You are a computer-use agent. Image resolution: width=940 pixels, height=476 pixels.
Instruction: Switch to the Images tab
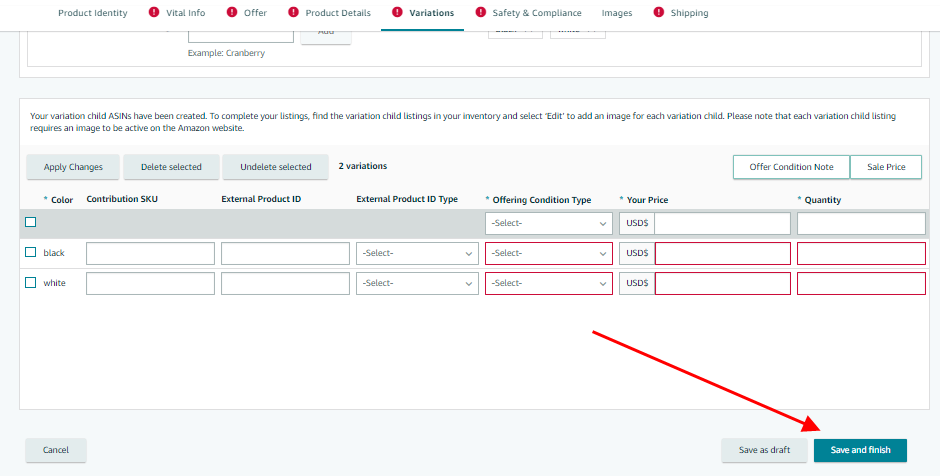click(x=617, y=13)
